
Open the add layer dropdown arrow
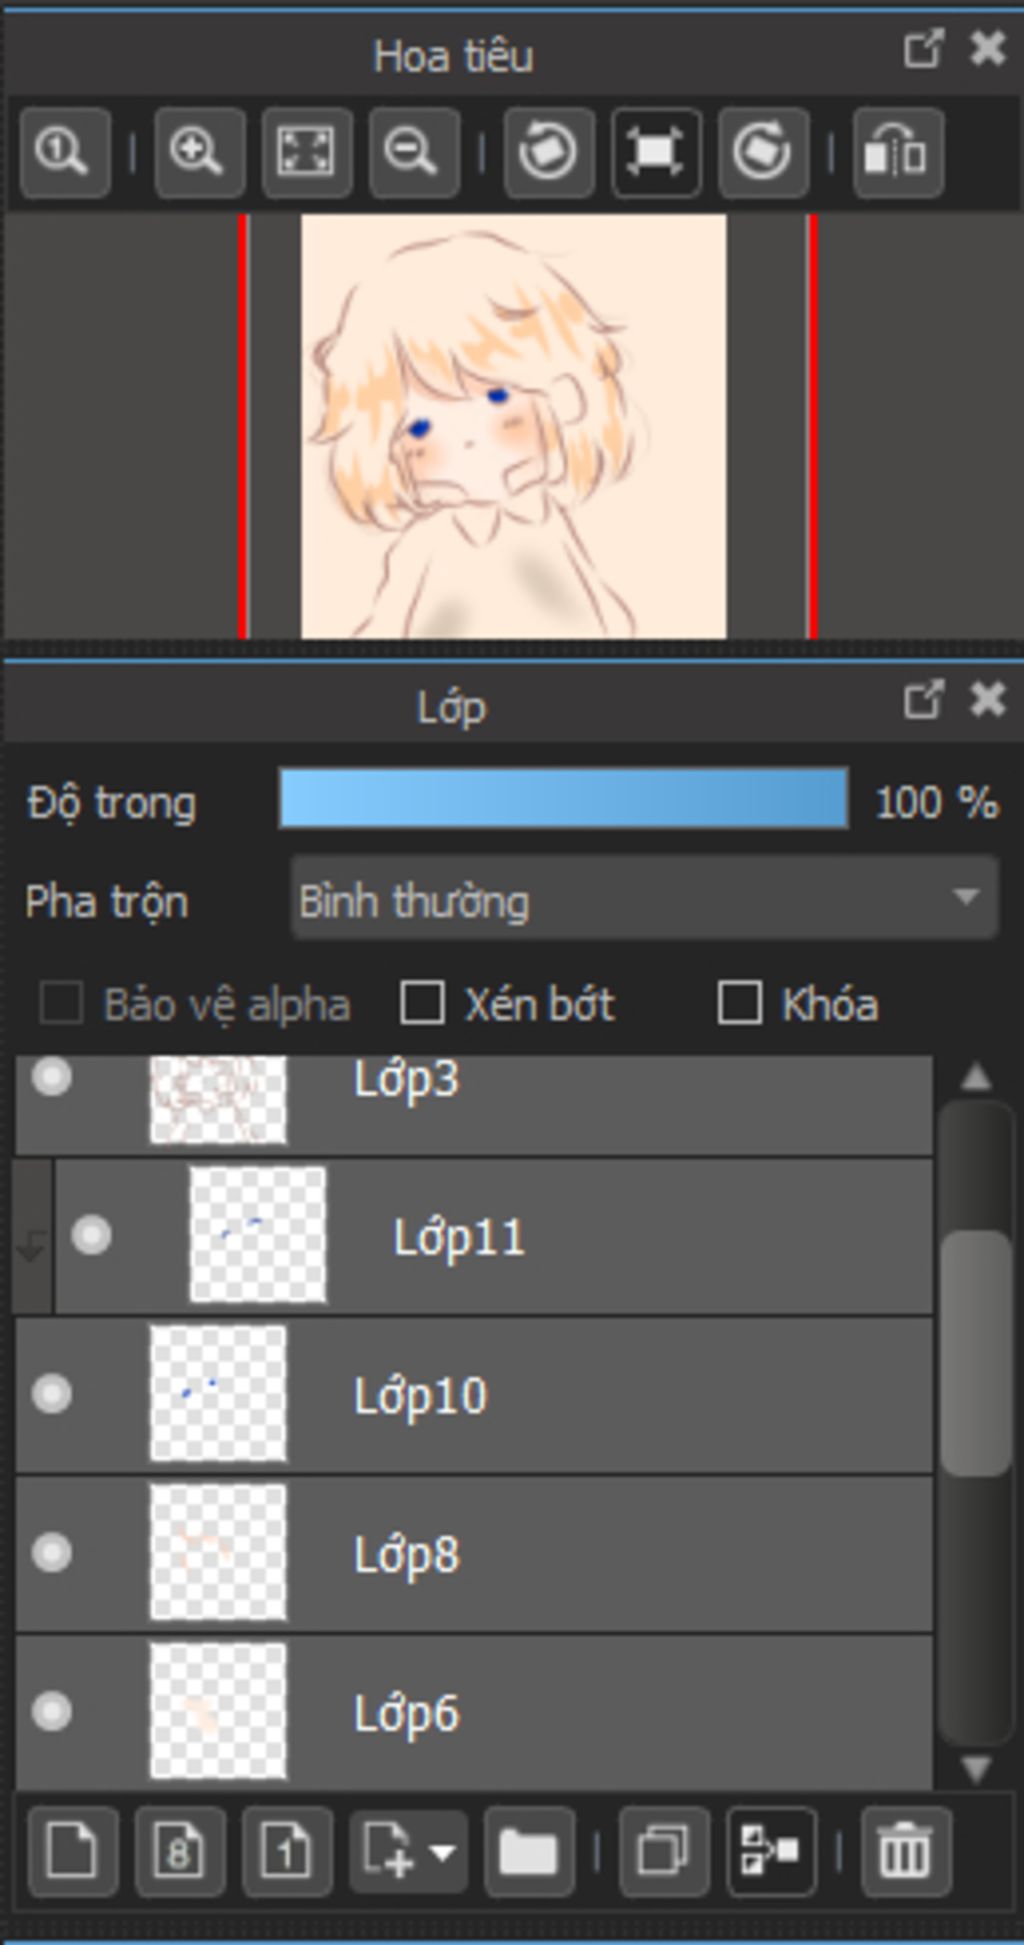(x=441, y=1851)
